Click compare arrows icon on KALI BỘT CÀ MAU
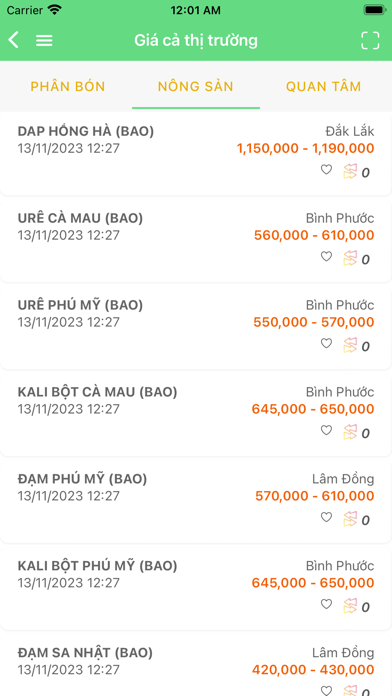 [350, 432]
